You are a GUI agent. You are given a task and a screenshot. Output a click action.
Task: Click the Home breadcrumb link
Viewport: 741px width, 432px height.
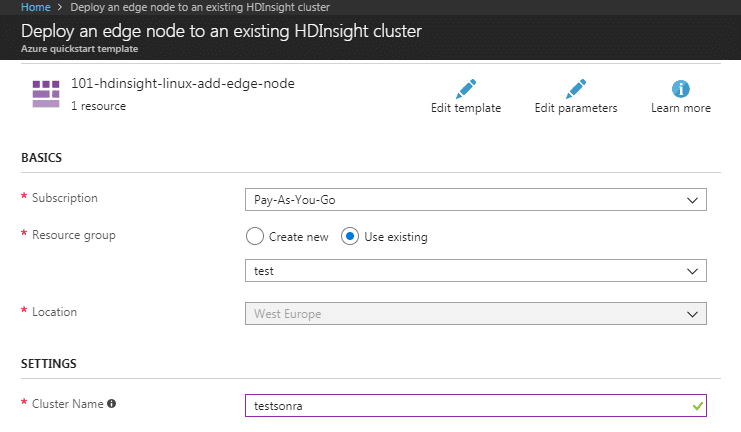(35, 7)
